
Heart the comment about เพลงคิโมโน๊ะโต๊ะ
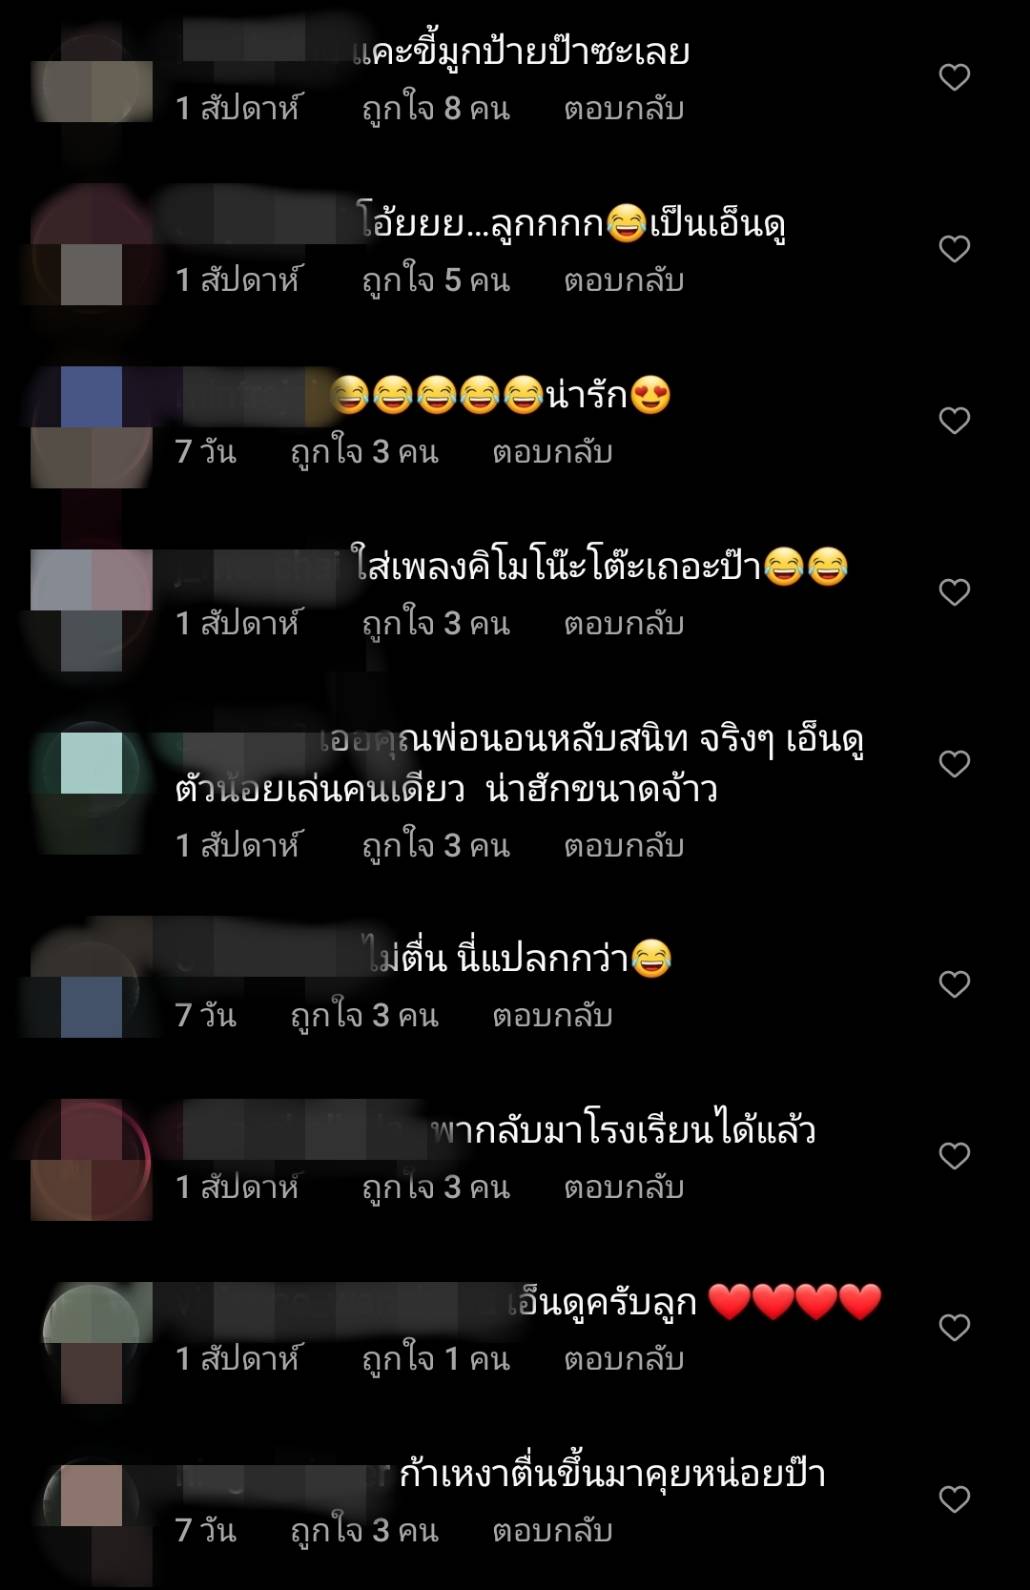[x=954, y=592]
